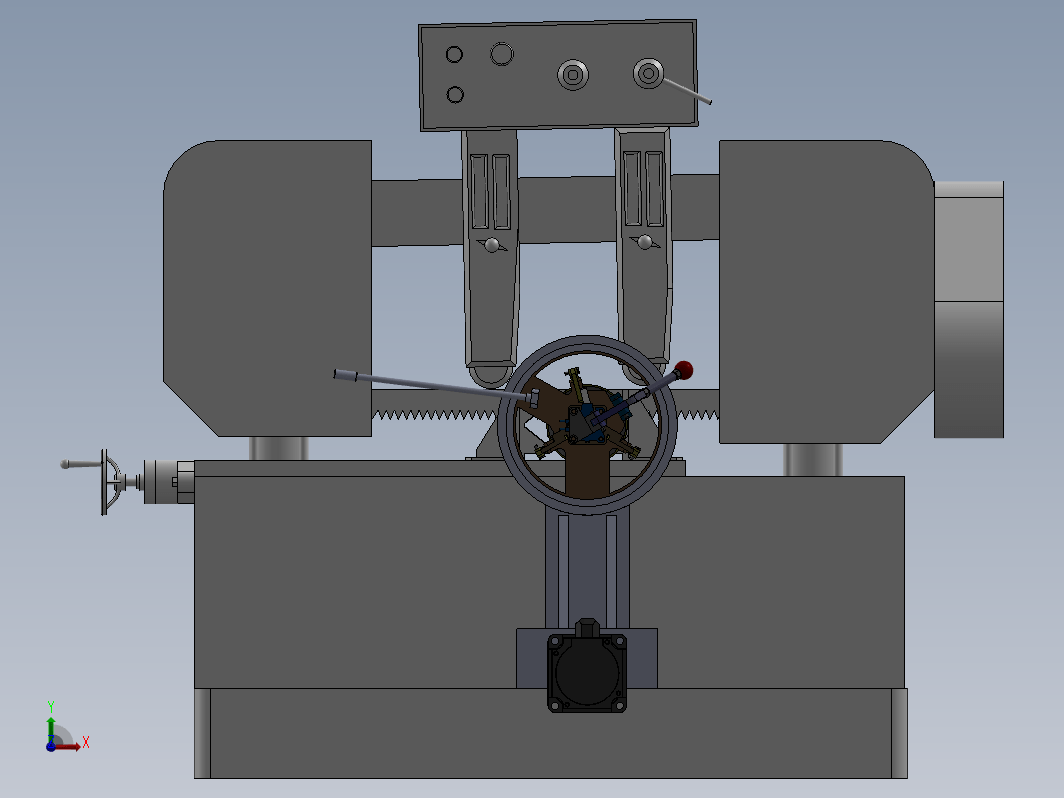This screenshot has width=1064, height=798.
Task: Select the left cylindrical support column
Action: tap(279, 449)
